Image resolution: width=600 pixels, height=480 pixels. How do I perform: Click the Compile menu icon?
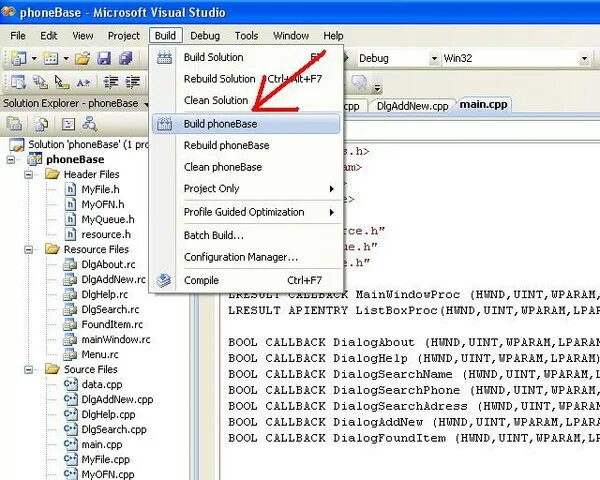click(164, 280)
